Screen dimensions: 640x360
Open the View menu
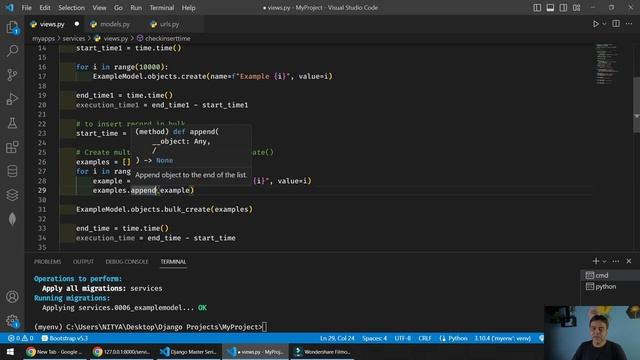tap(99, 8)
